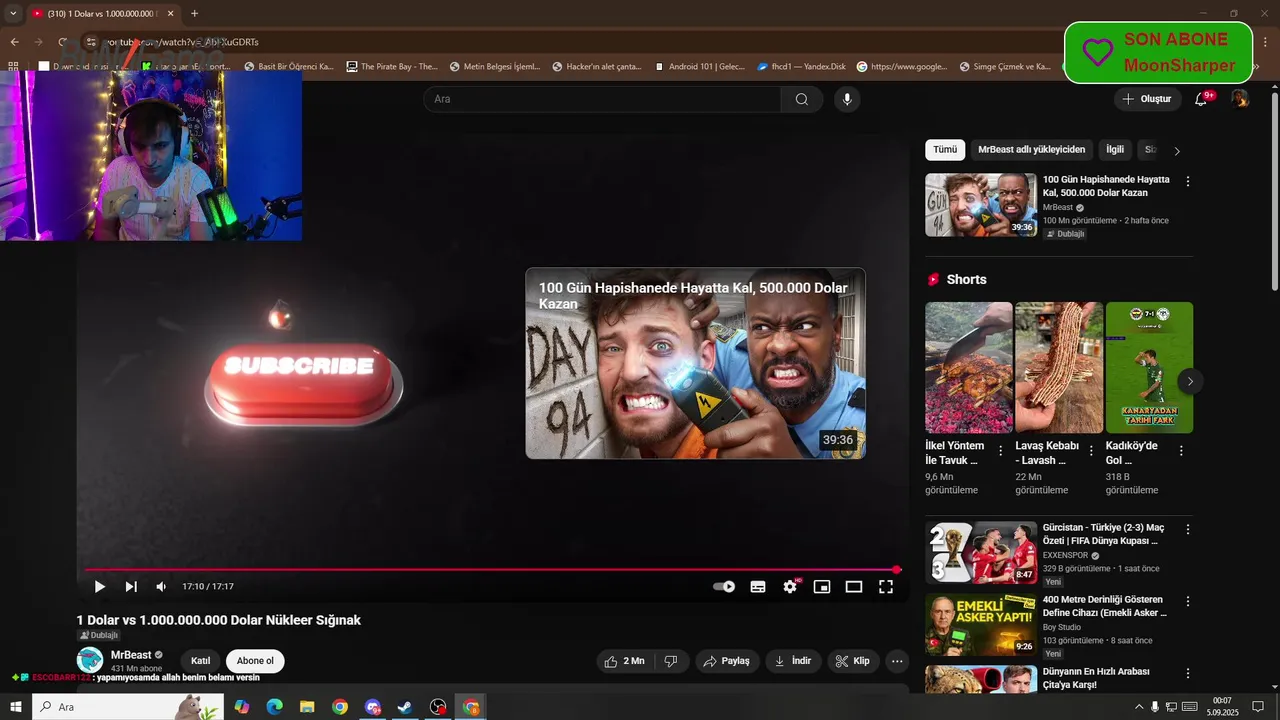Share the video via Paylaş button

point(726,661)
